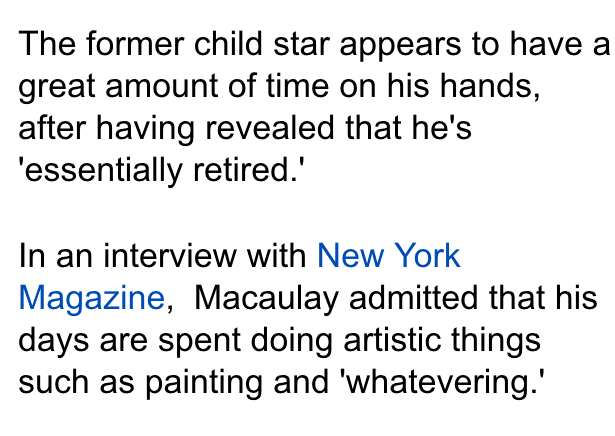The height and width of the screenshot is (436, 615).
Task: Click the words "New York" in the link
Action: click(388, 256)
